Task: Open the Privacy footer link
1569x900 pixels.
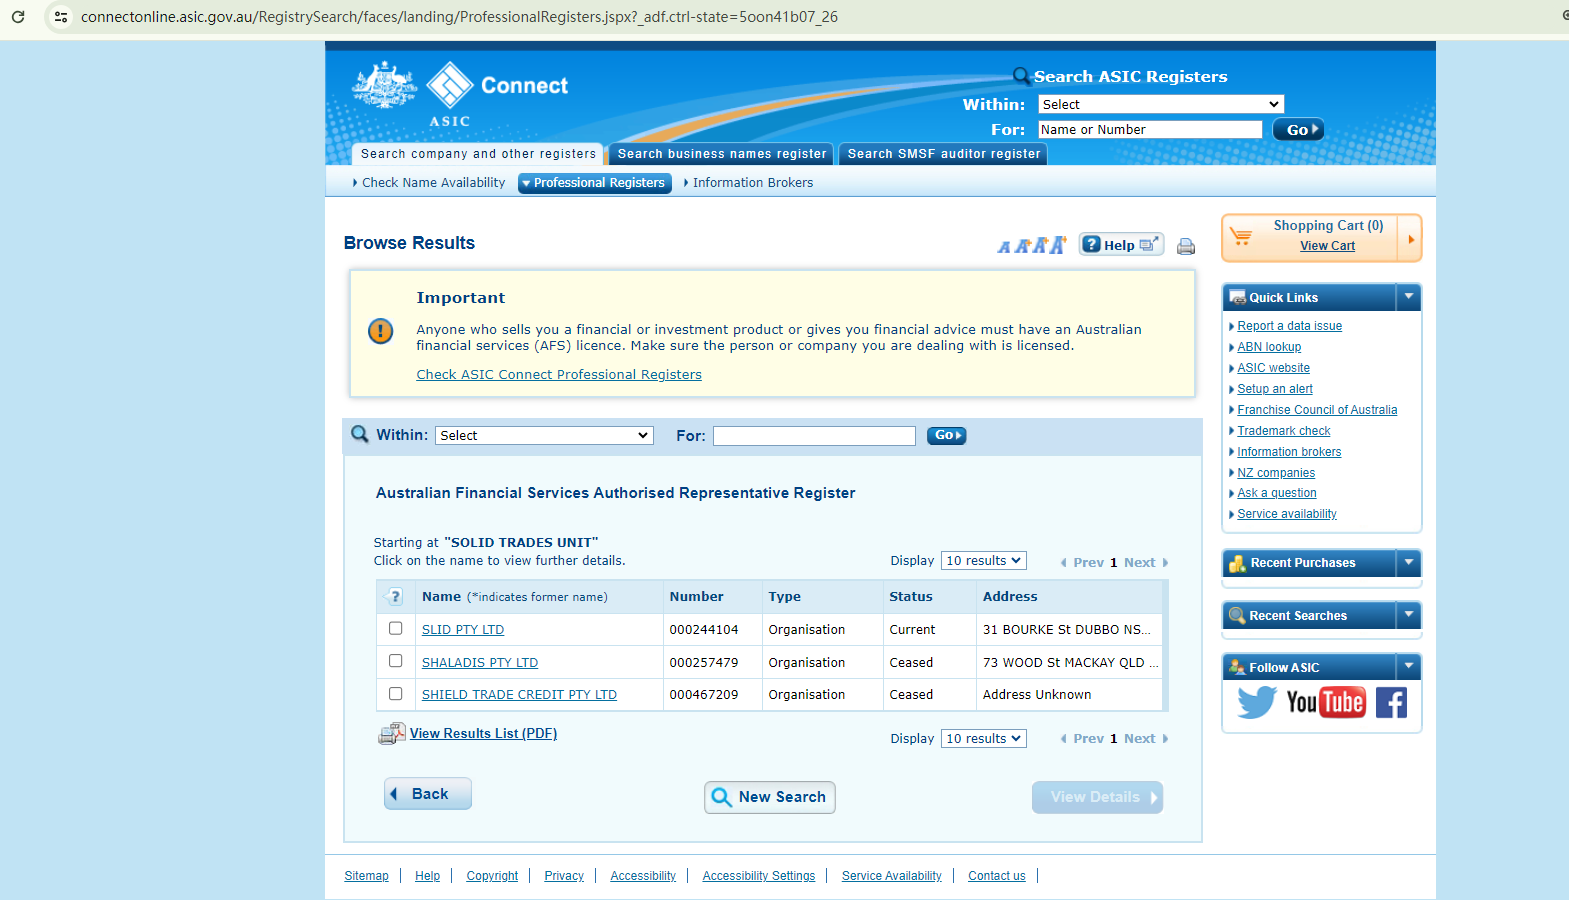Action: (564, 876)
